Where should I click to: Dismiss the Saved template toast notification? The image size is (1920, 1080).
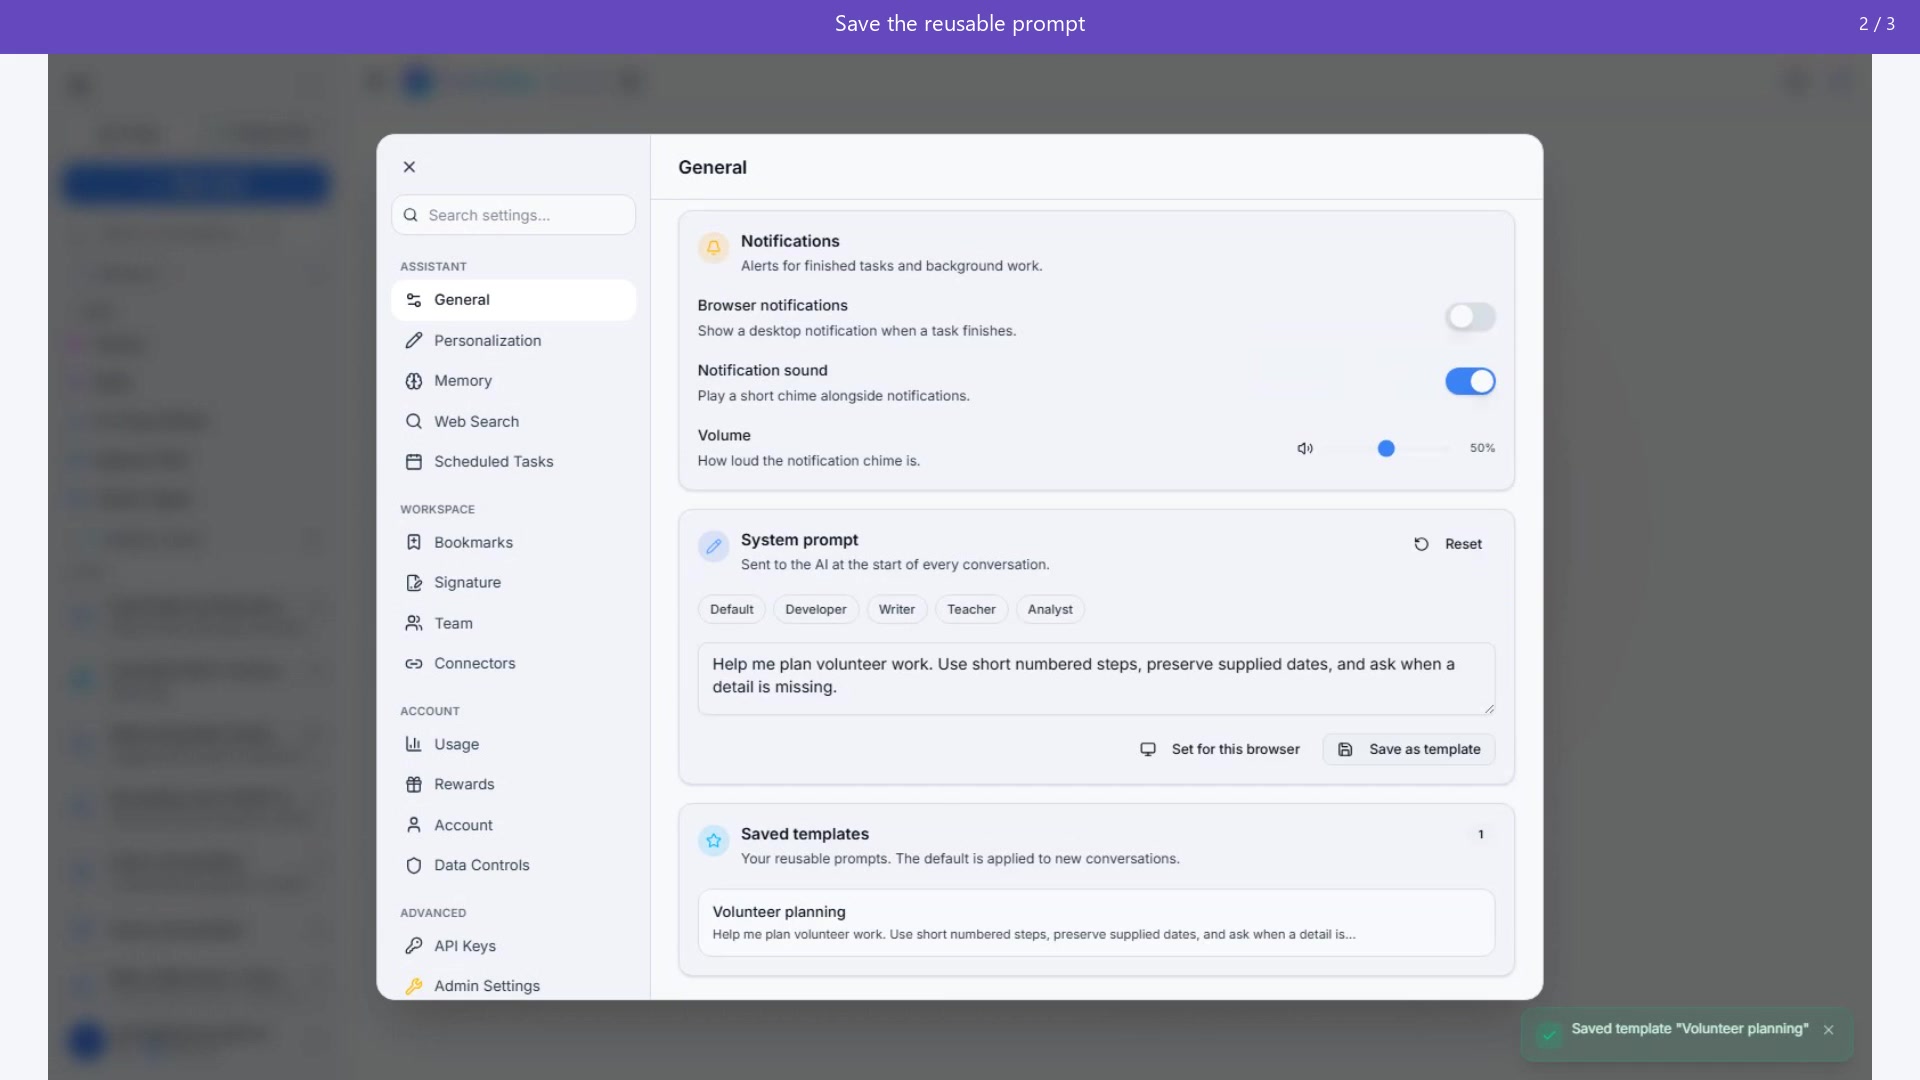coord(1829,1030)
